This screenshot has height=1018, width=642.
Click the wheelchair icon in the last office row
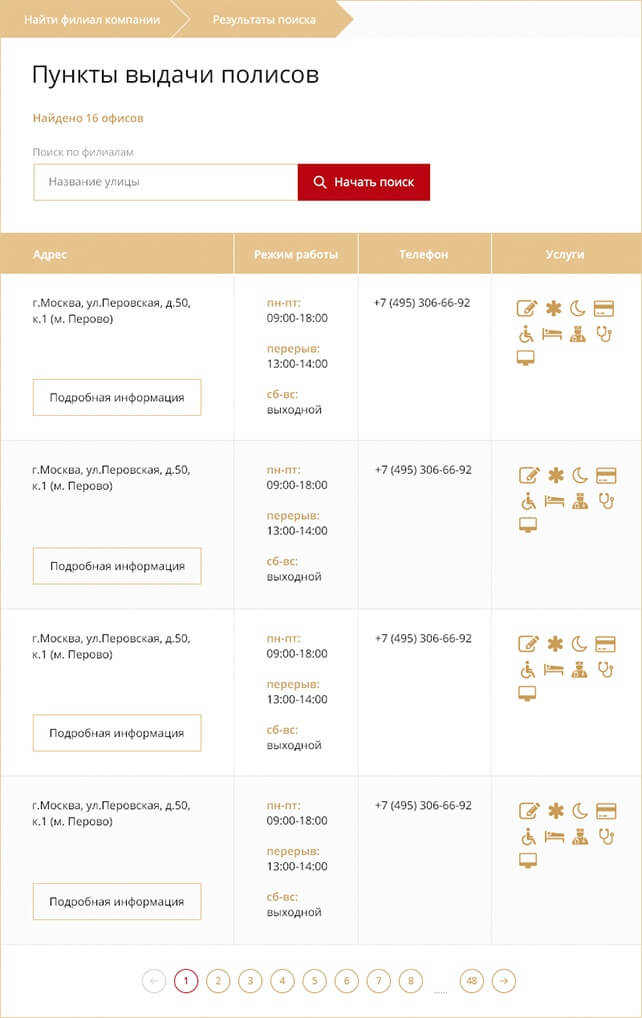tap(528, 836)
